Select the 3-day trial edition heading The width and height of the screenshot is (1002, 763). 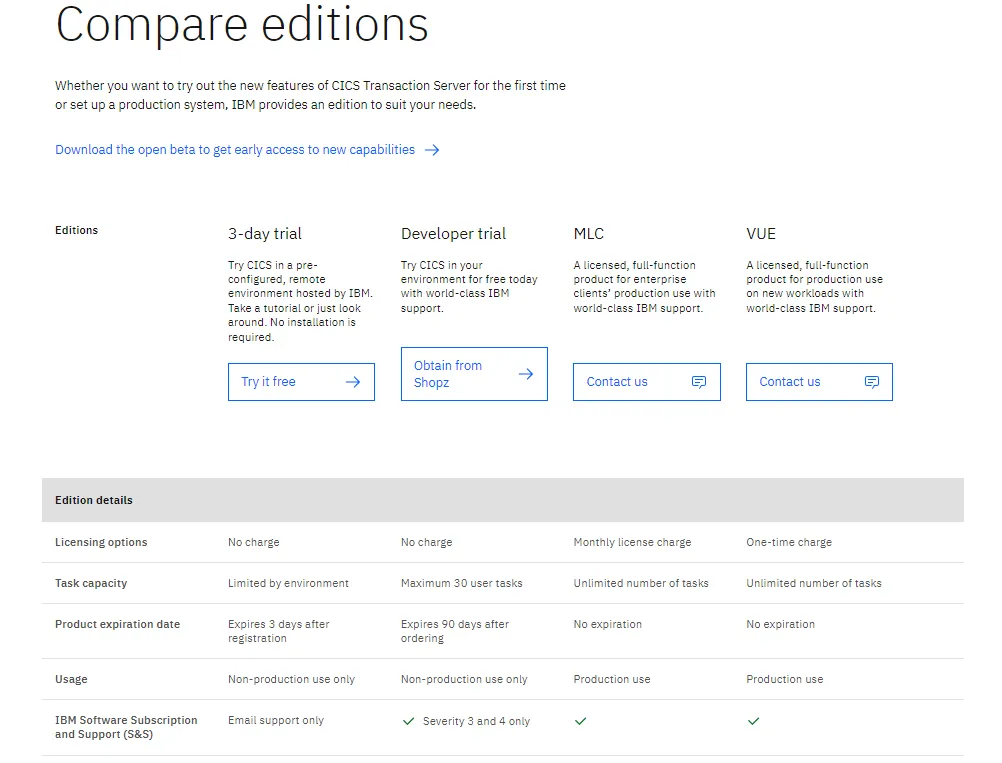point(265,234)
